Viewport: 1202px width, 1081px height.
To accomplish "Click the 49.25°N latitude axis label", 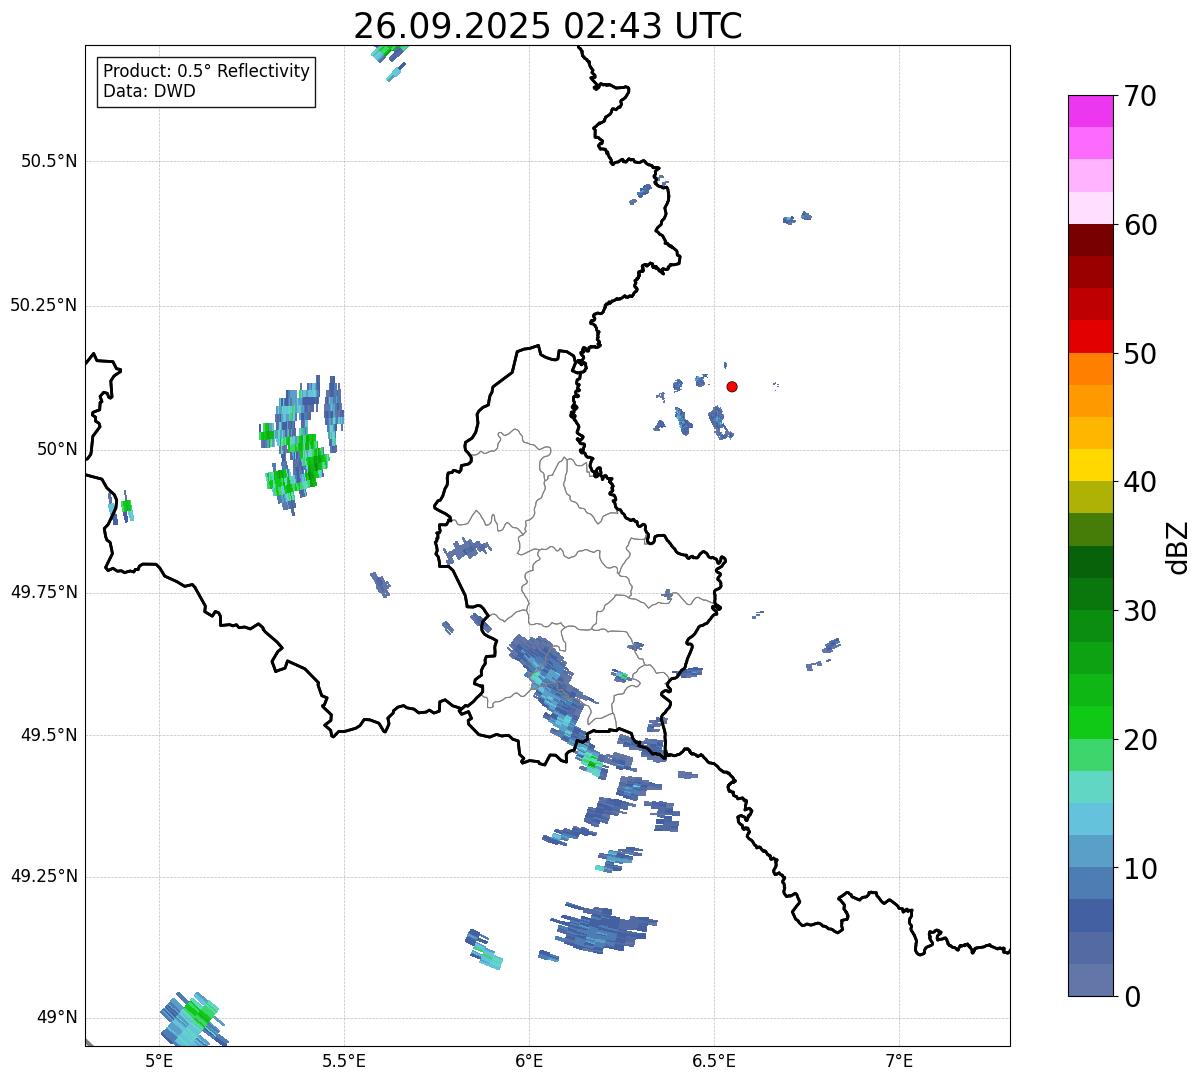I will [x=43, y=877].
